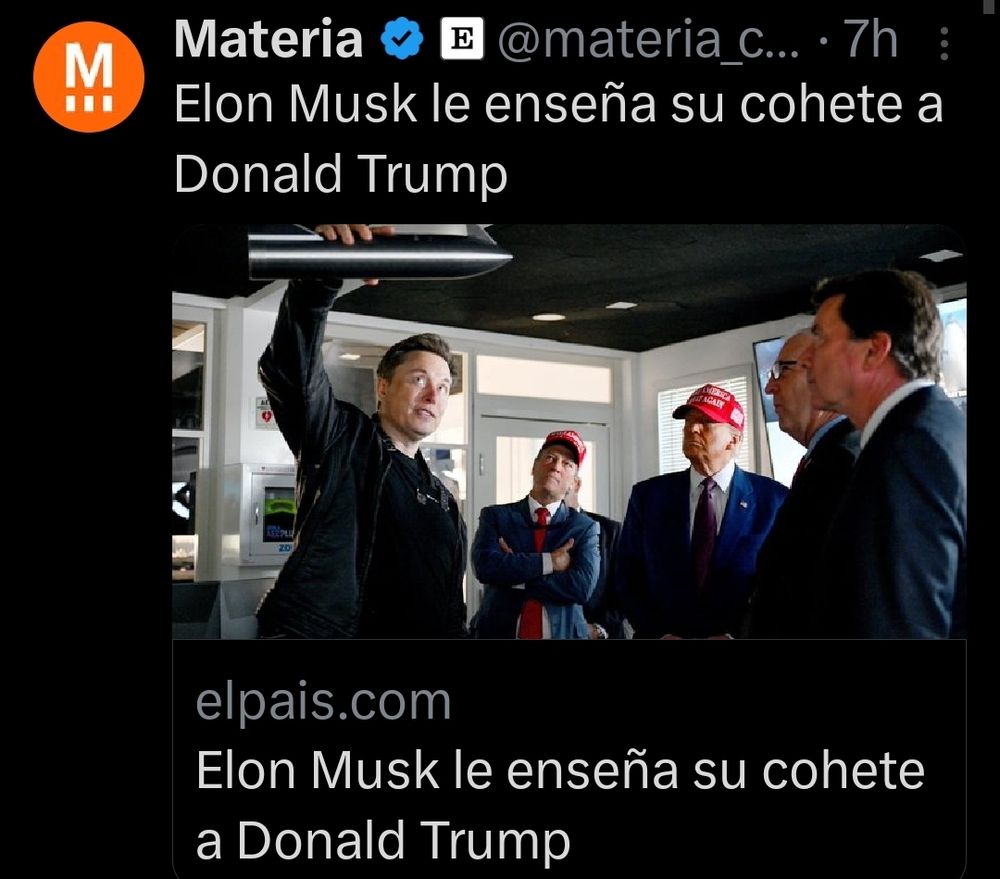The height and width of the screenshot is (879, 1000).
Task: Open the @materia_c... handle
Action: click(x=648, y=40)
